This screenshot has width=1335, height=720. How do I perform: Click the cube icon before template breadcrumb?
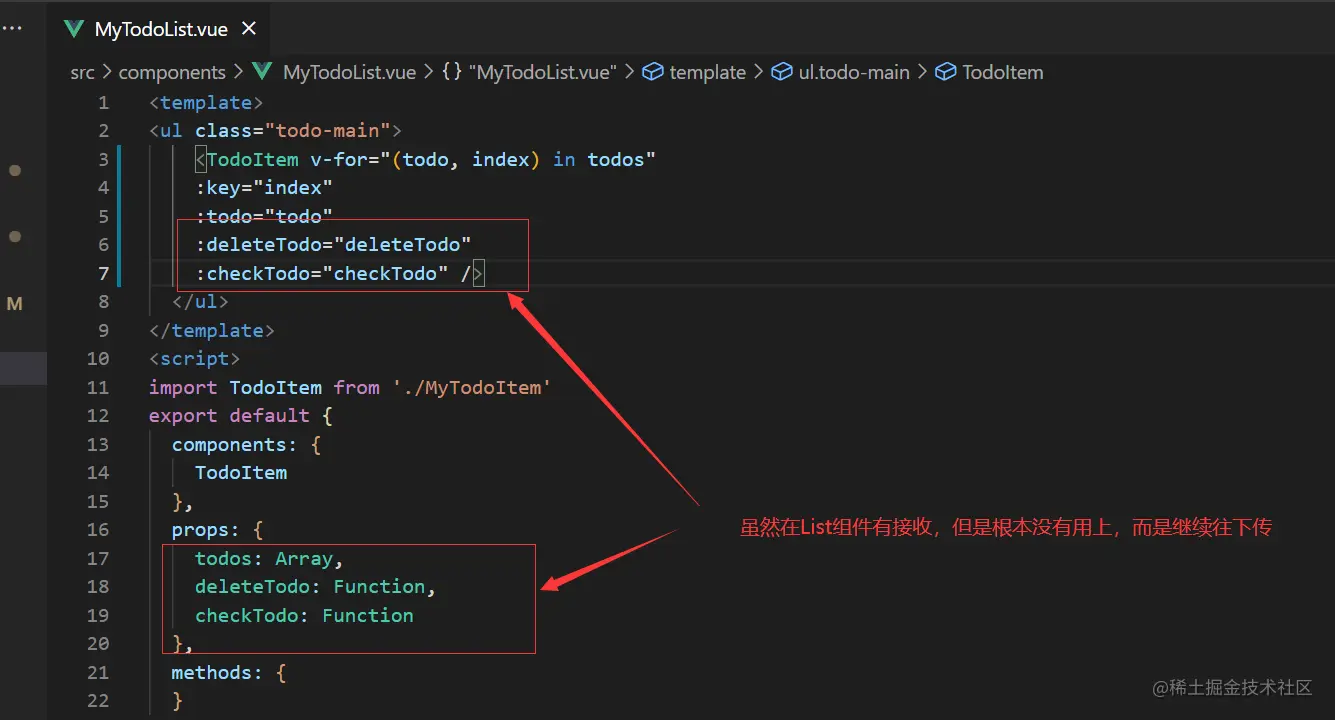[653, 72]
